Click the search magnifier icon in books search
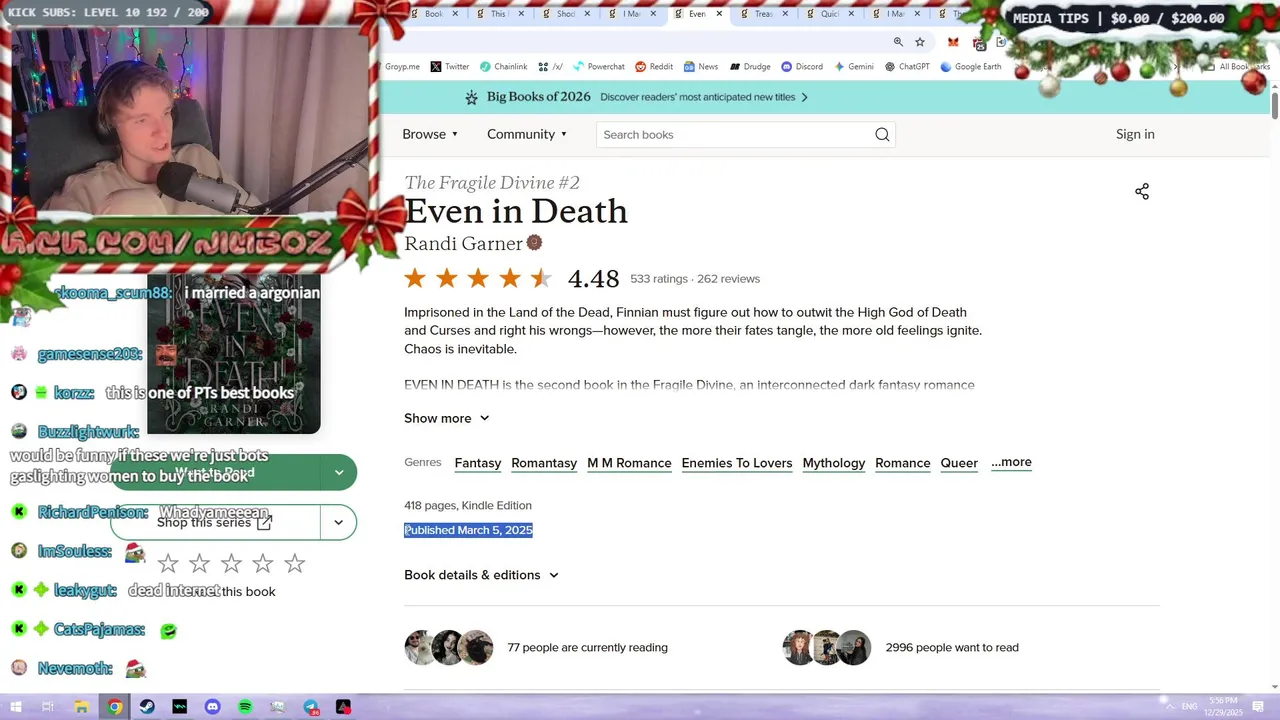Image resolution: width=1280 pixels, height=720 pixels. (x=882, y=135)
